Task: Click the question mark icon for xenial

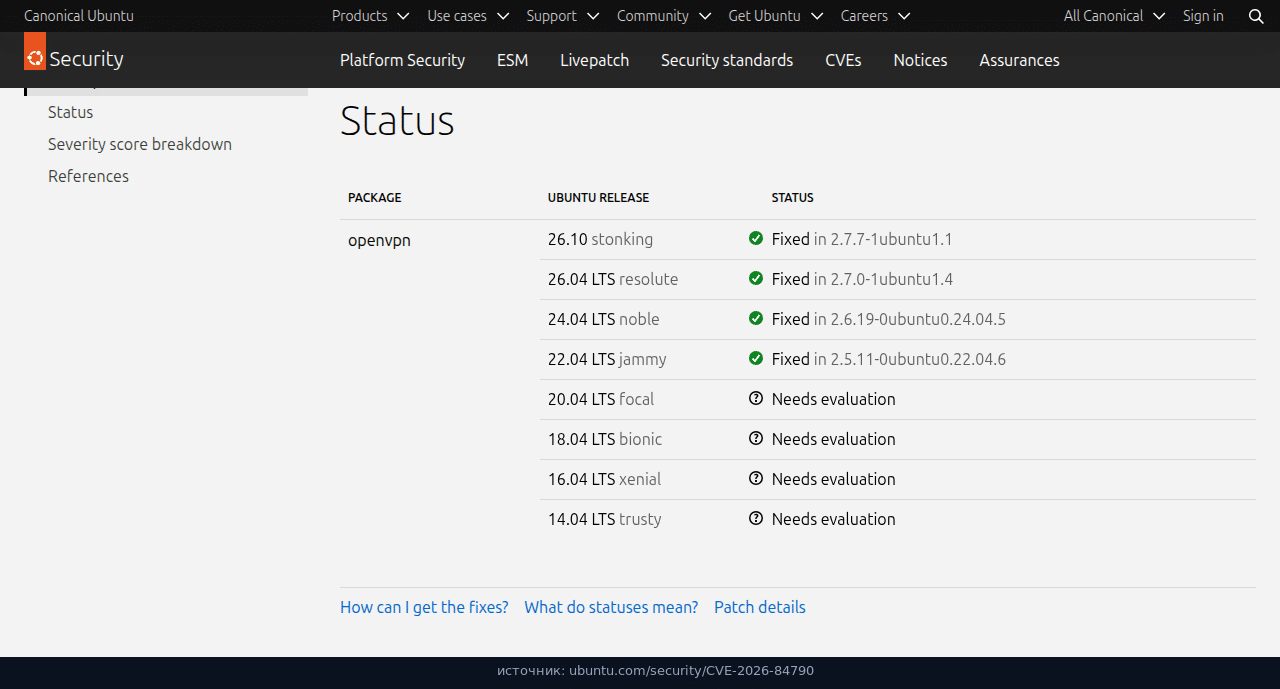Action: click(756, 479)
